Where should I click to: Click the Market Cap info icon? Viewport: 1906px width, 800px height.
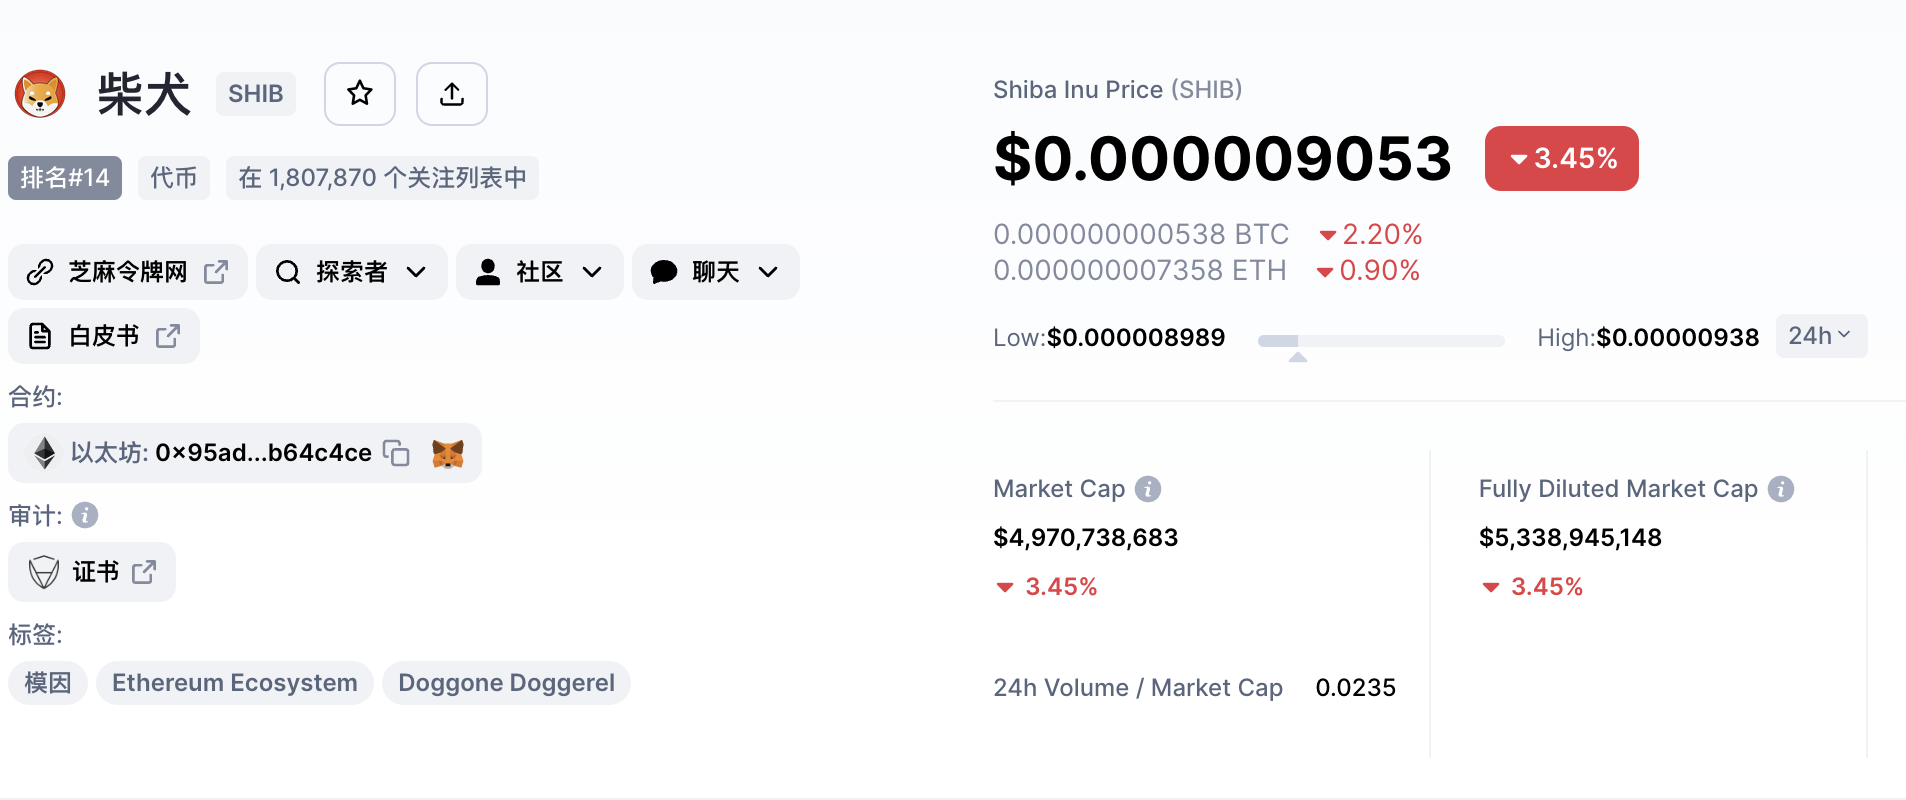point(1148,489)
